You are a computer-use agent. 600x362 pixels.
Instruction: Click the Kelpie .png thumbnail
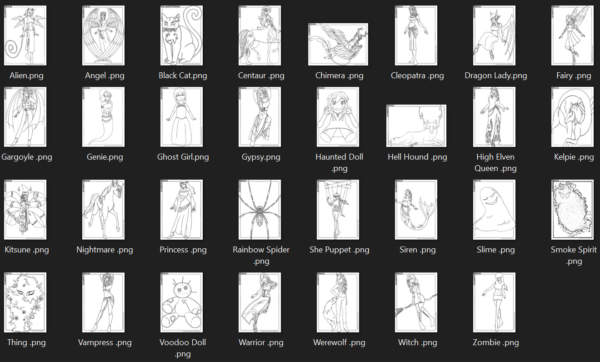click(572, 117)
